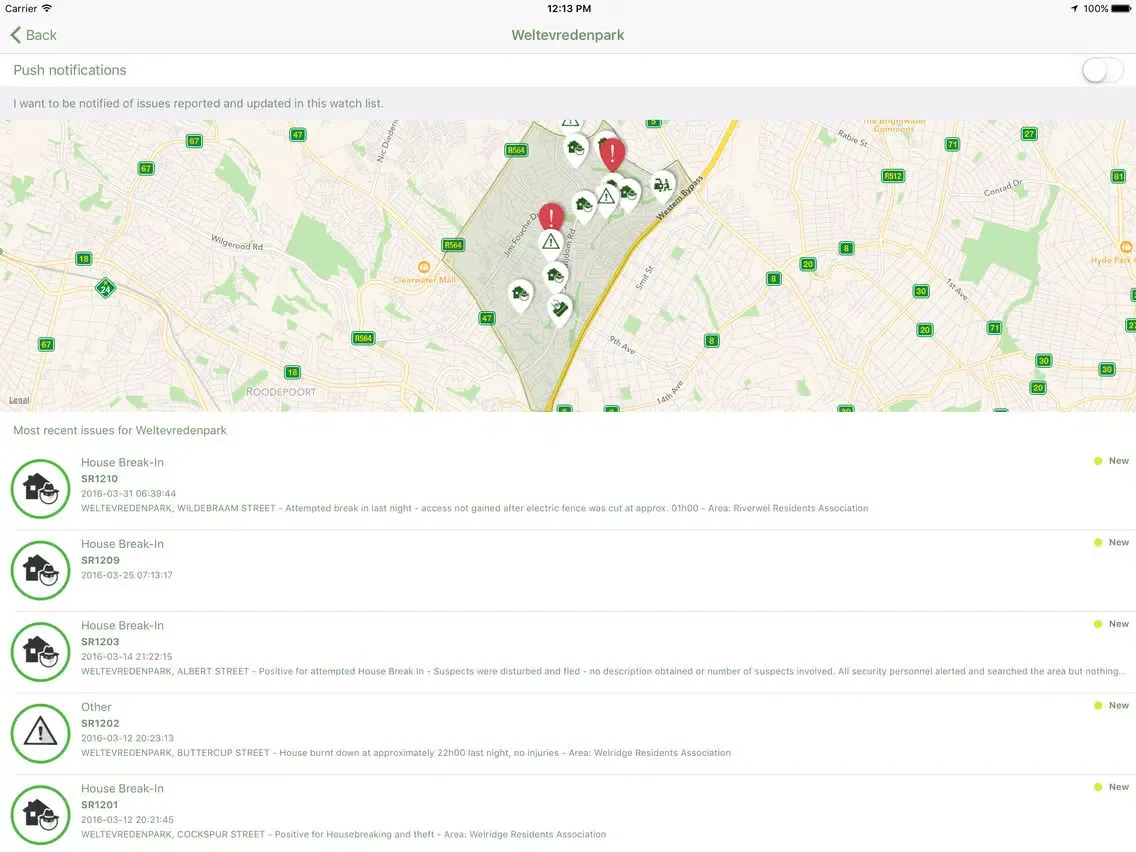This screenshot has width=1136, height=852.
Task: Tap the 'Other' category title of SR1202
Action: pos(96,707)
